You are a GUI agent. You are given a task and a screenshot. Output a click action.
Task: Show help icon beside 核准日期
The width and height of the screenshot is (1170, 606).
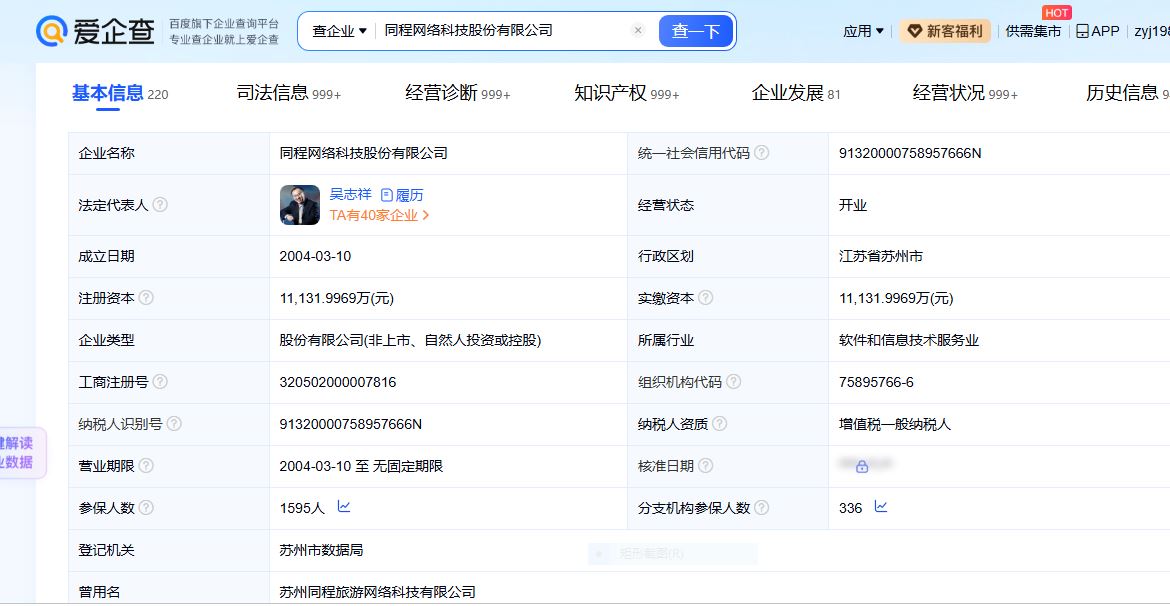pos(705,466)
